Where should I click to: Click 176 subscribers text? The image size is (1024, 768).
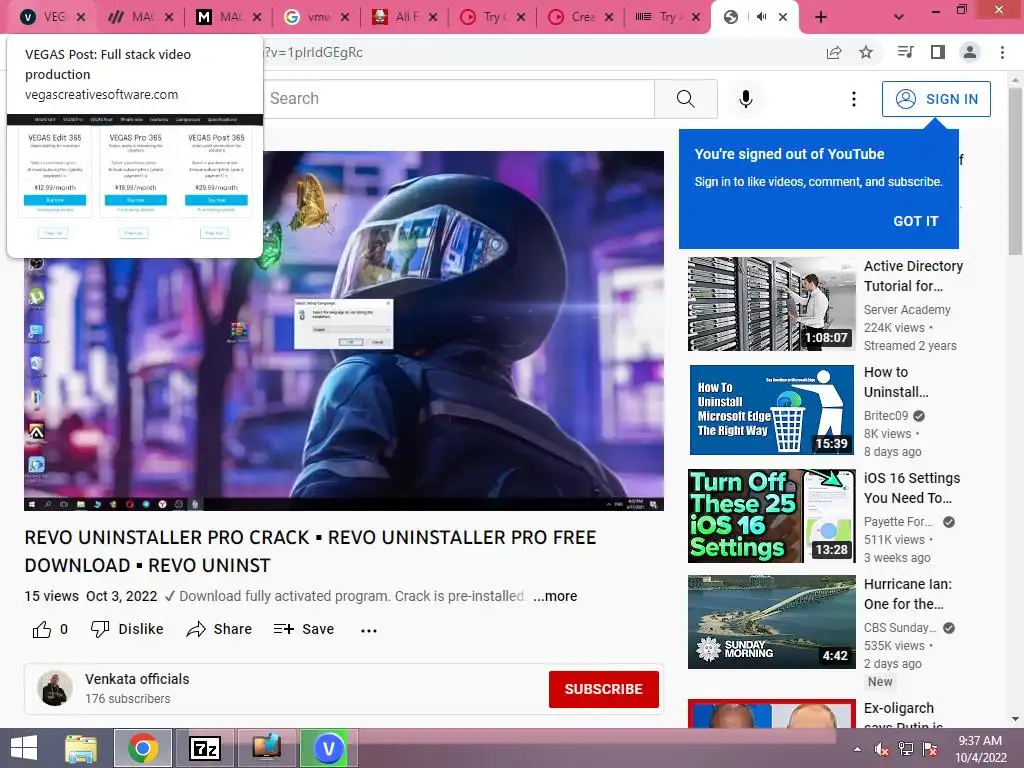tap(127, 699)
